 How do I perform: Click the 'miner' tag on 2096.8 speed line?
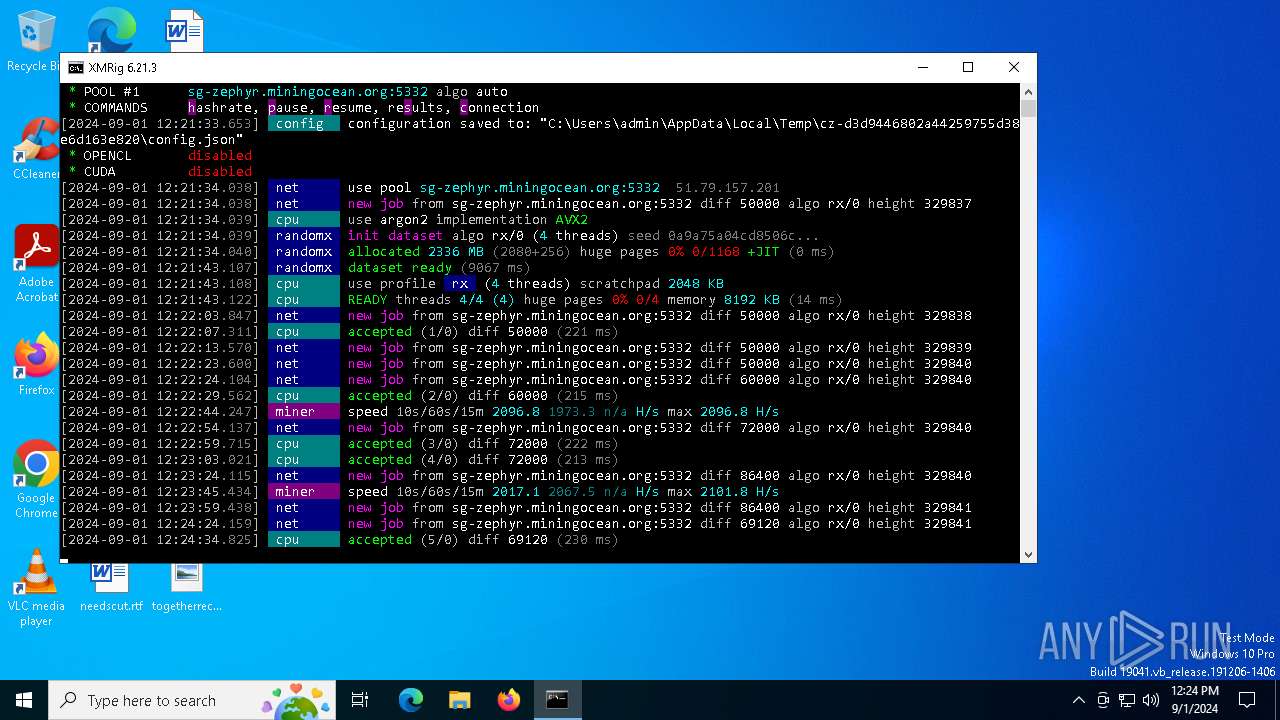point(304,412)
